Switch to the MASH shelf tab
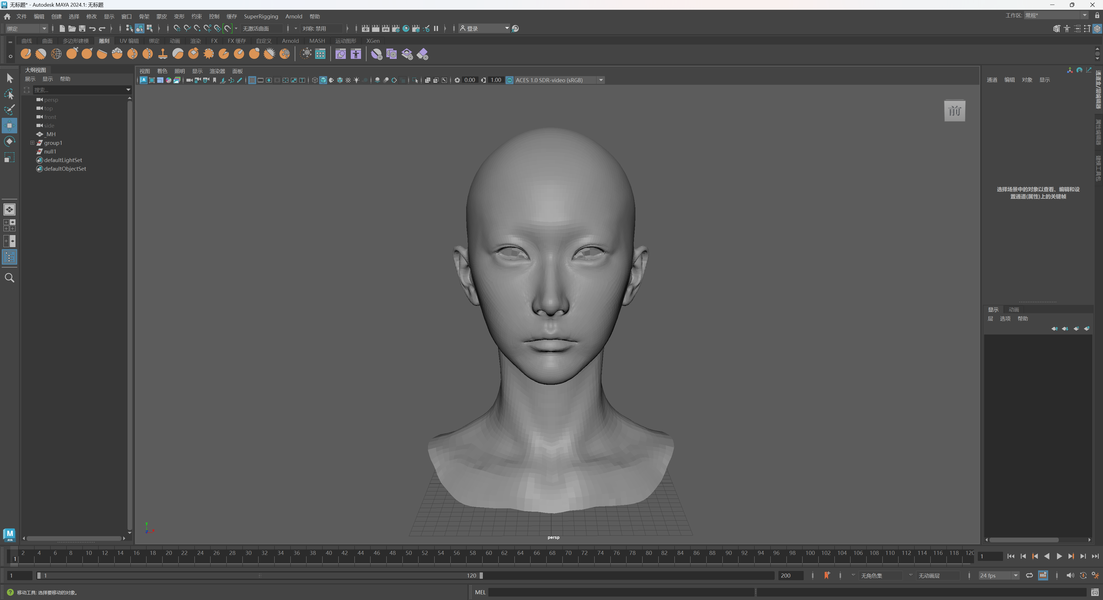 point(317,41)
